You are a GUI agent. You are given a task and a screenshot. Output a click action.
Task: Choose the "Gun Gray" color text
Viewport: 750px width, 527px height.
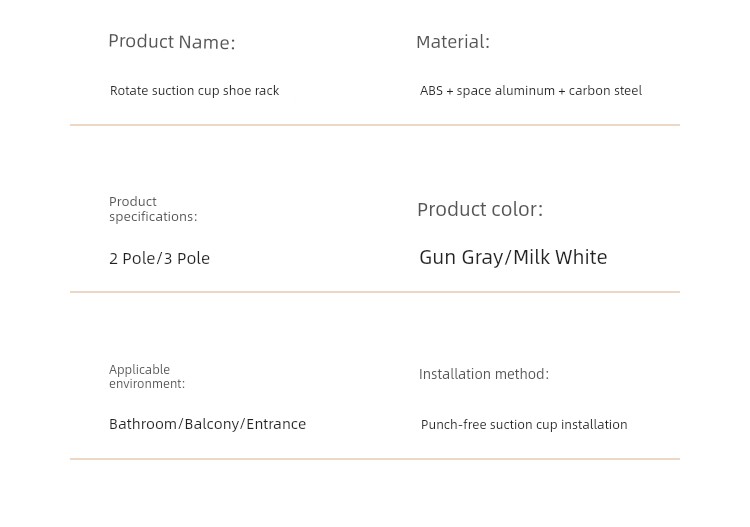coord(461,257)
